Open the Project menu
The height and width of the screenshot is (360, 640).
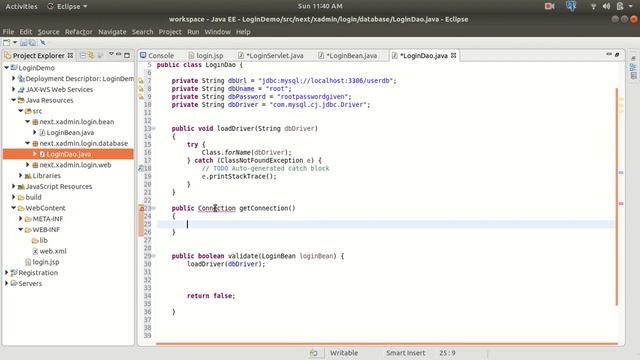click(170, 31)
